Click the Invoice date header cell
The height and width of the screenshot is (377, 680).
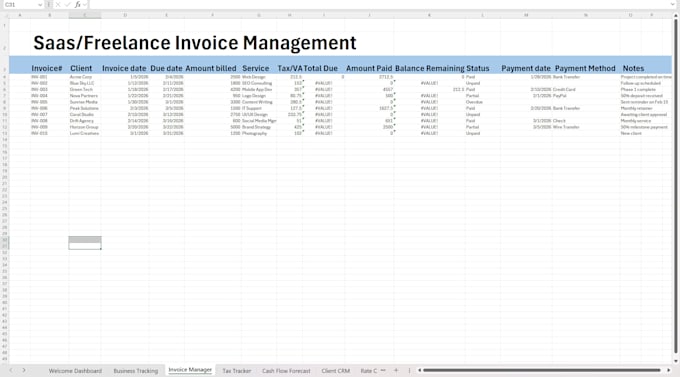[x=124, y=69]
